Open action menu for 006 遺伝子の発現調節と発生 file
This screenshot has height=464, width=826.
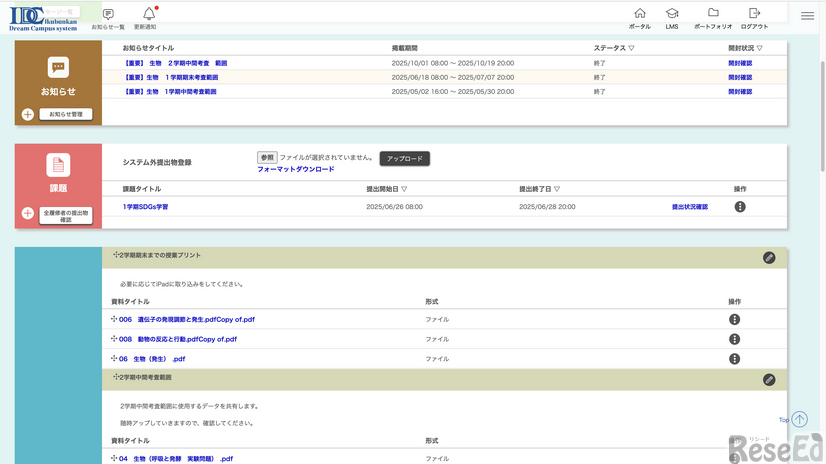pos(734,319)
